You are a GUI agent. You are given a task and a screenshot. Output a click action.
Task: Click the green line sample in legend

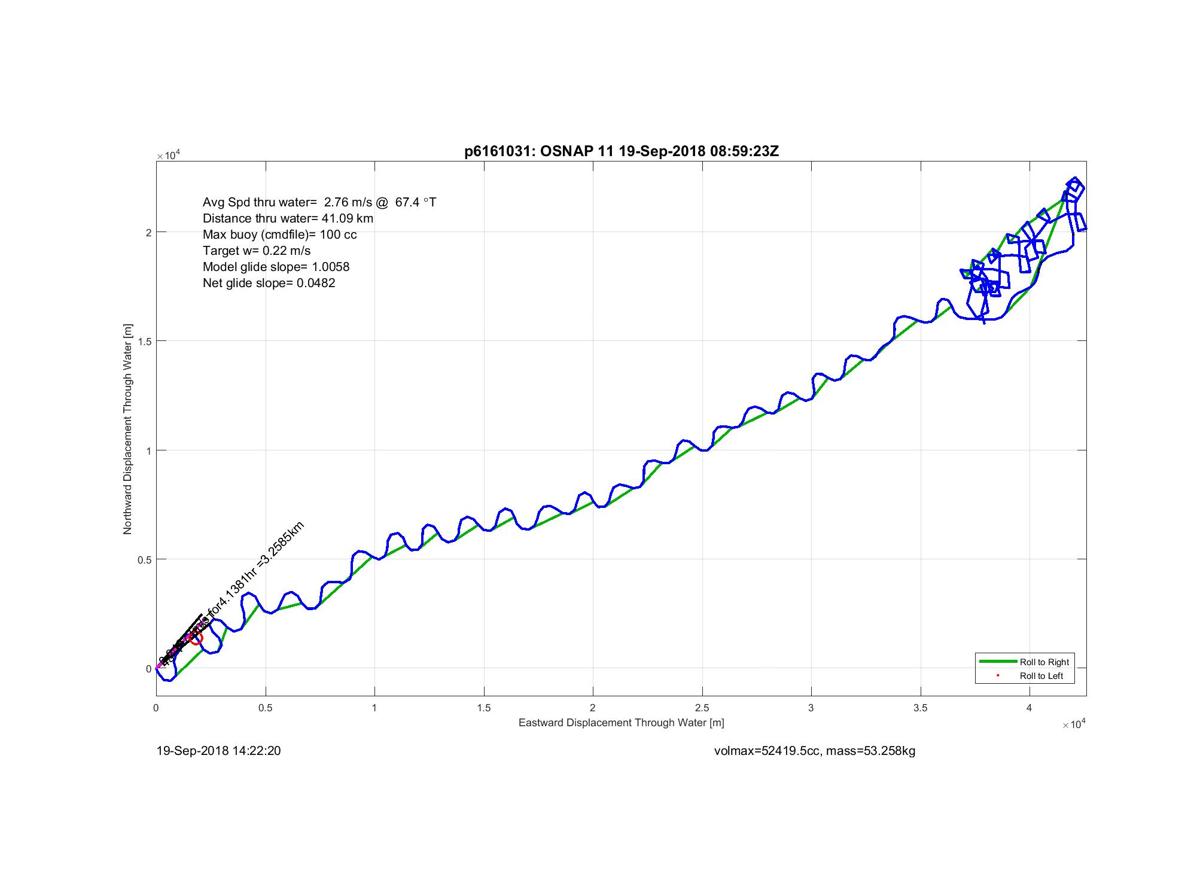(x=997, y=662)
